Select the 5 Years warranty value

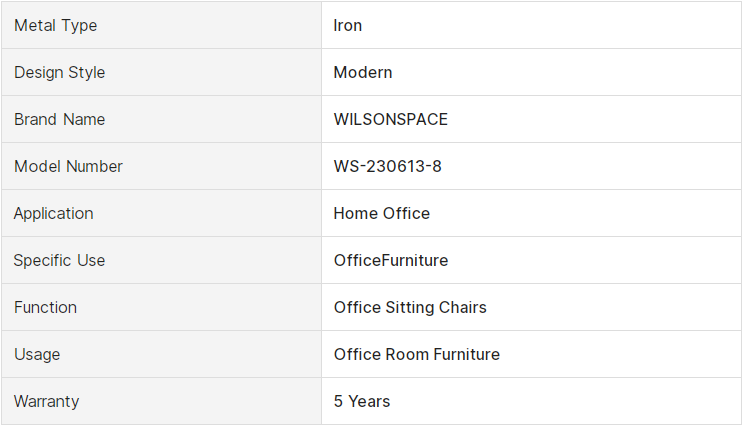[x=362, y=401]
